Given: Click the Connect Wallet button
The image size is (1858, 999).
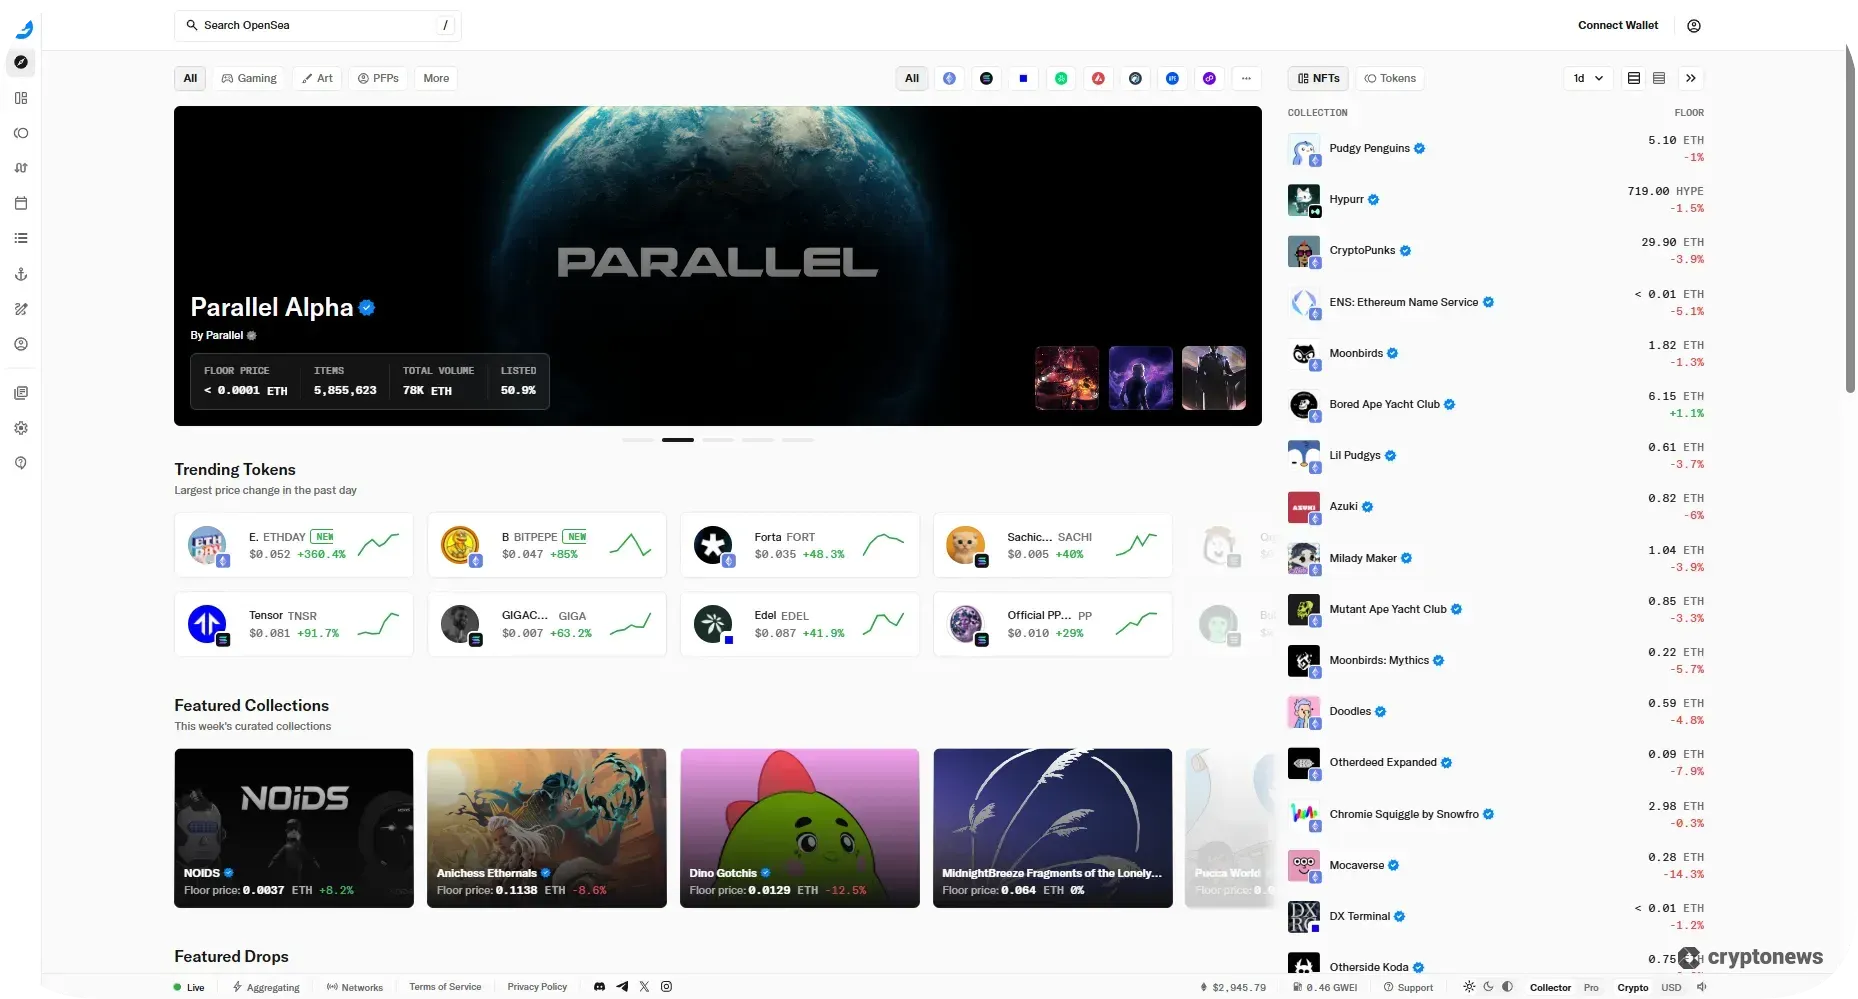Looking at the screenshot, I should click(x=1617, y=25).
